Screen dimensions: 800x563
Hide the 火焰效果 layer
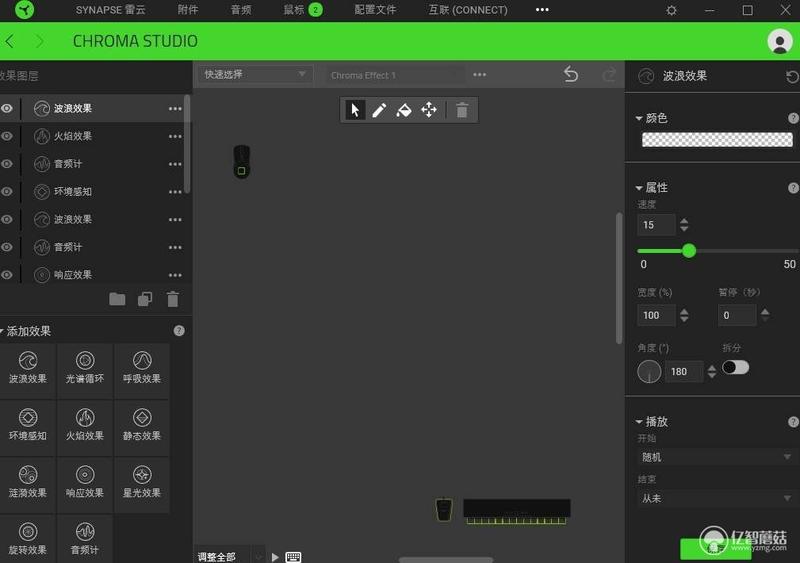(7, 136)
